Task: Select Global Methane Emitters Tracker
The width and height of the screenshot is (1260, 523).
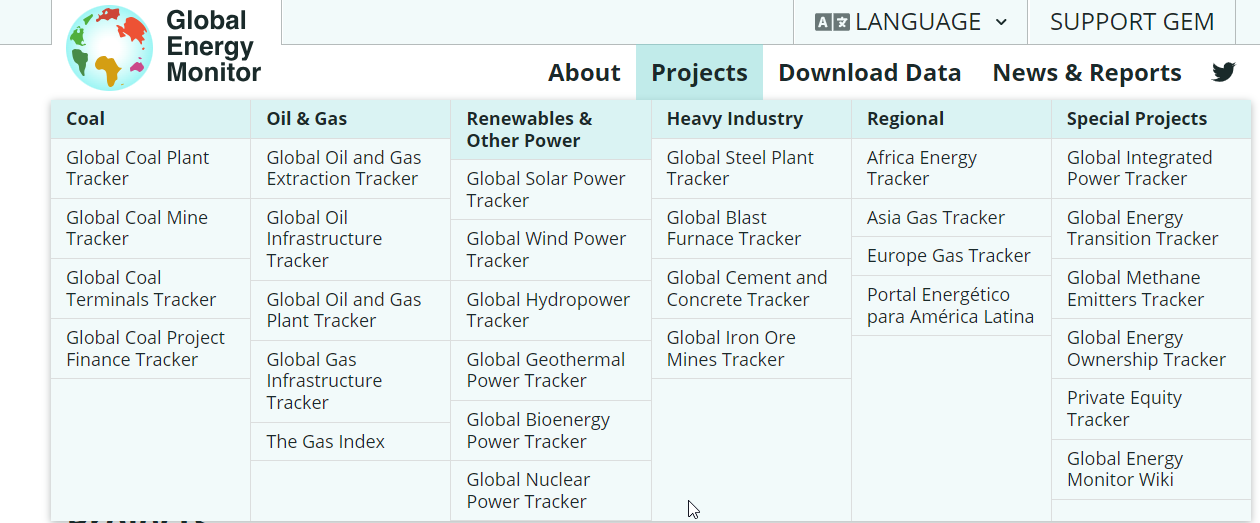Action: click(x=1135, y=288)
